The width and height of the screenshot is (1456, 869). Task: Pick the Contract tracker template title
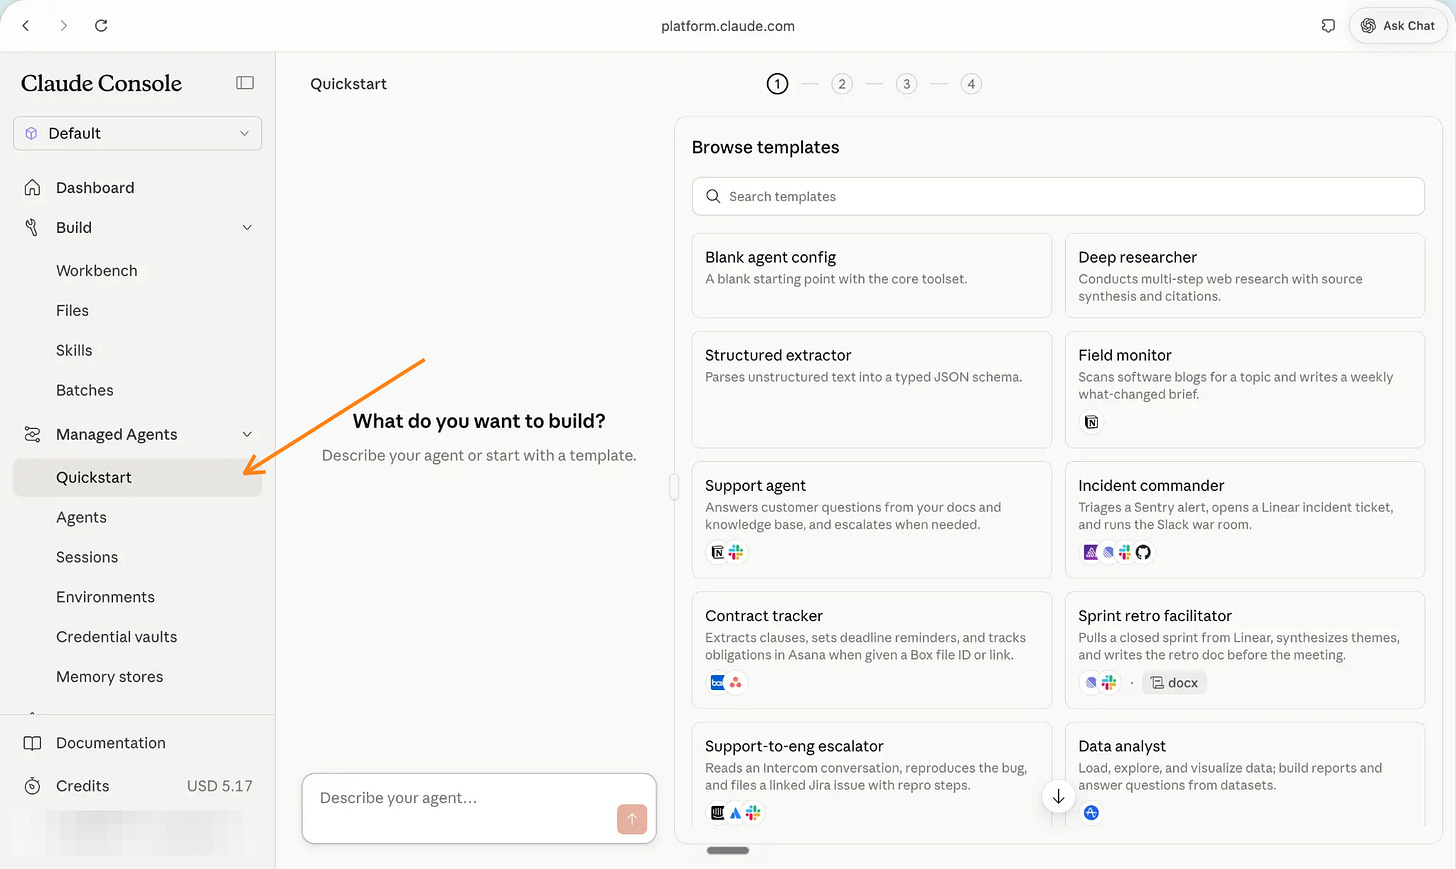click(x=764, y=616)
